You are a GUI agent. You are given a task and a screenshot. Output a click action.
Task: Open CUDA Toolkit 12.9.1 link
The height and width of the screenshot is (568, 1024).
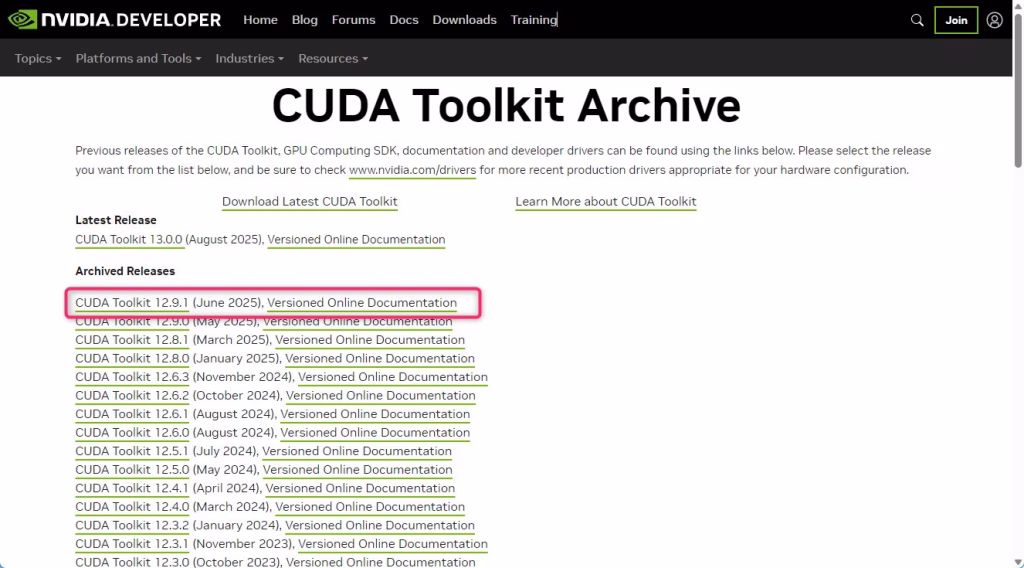point(131,303)
